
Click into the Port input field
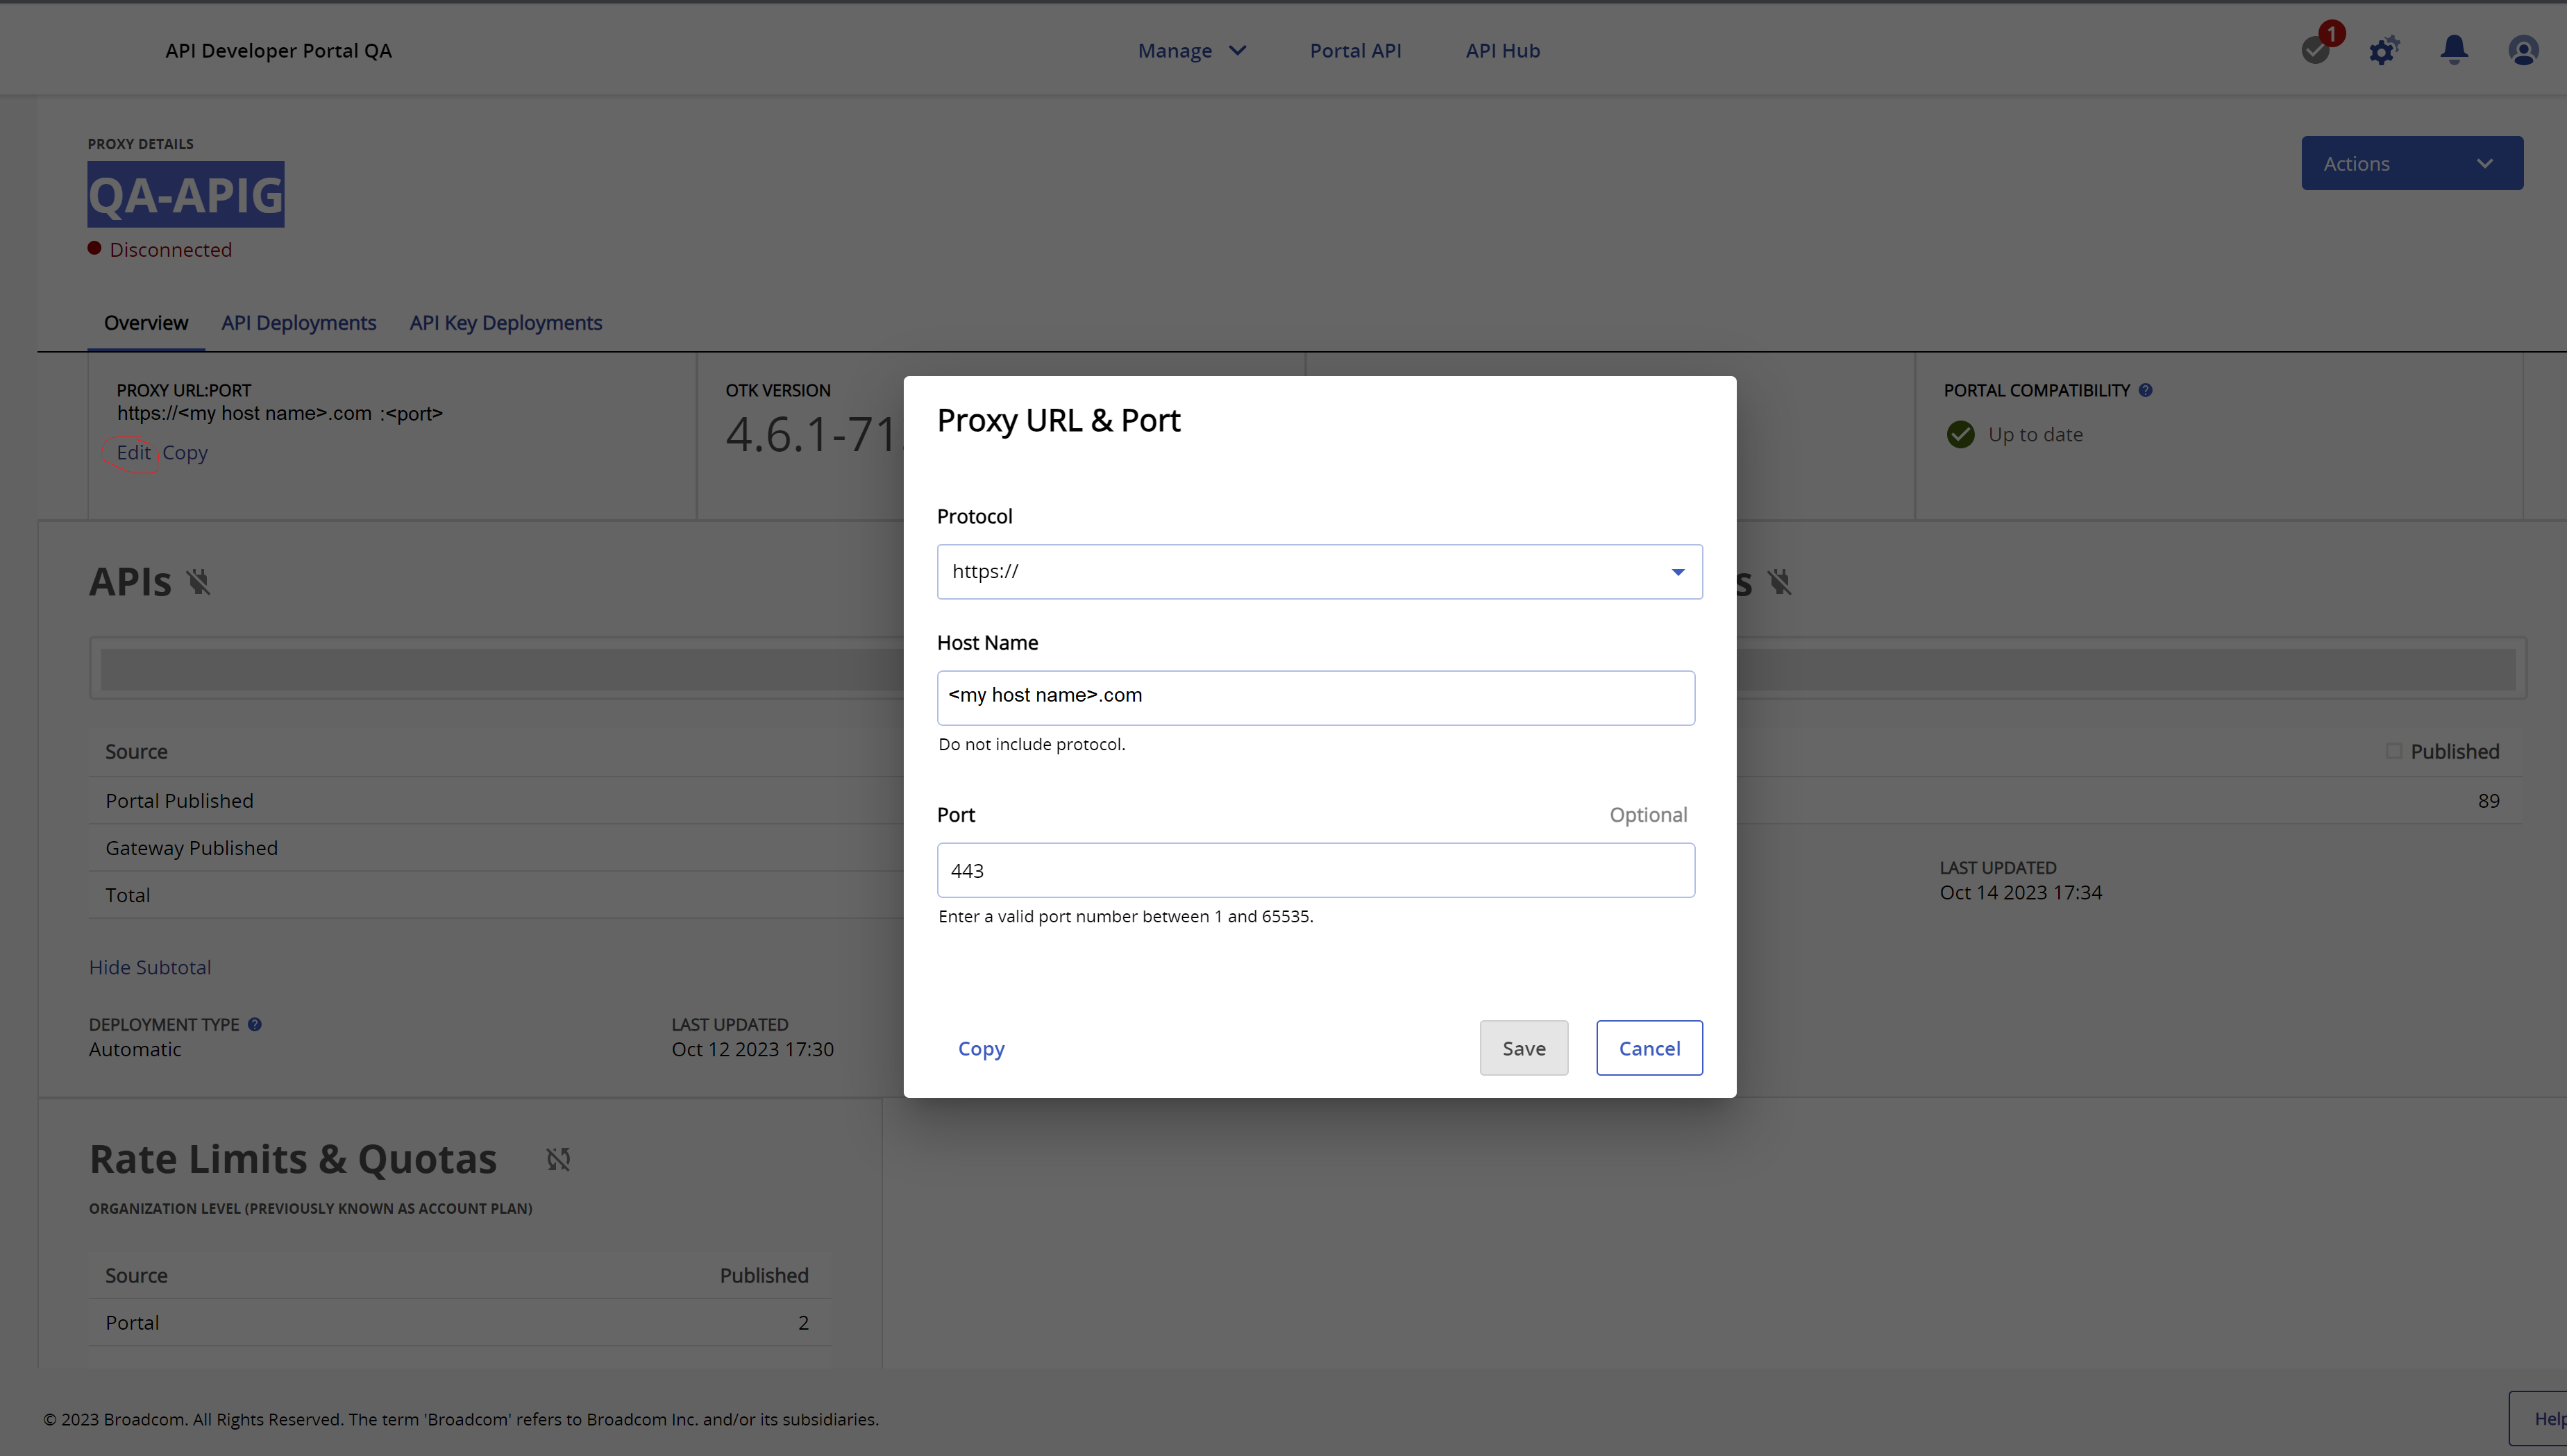(x=1315, y=870)
